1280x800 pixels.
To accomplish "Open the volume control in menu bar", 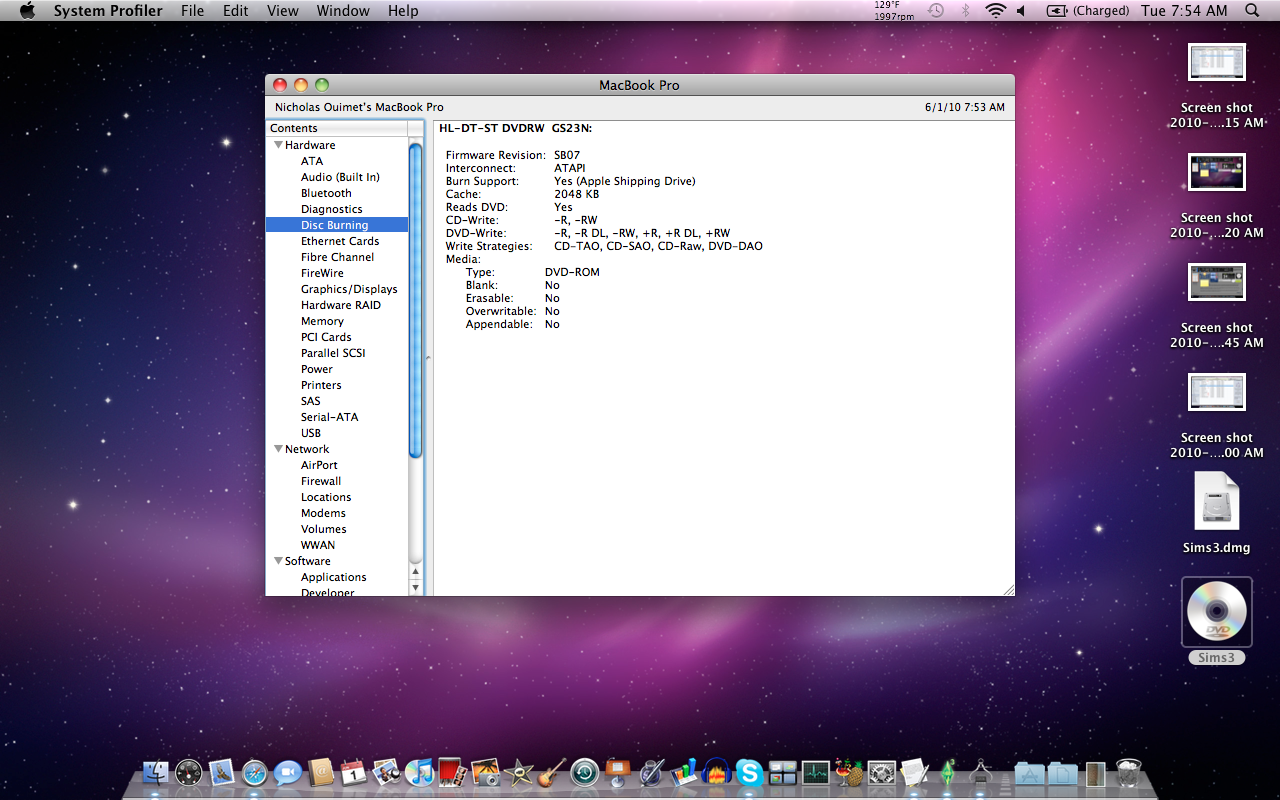I will pos(1022,10).
